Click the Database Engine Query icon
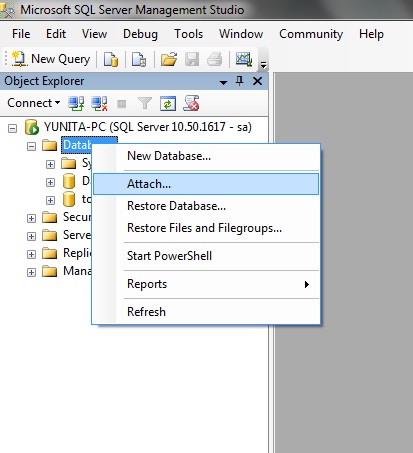This screenshot has width=413, height=453. click(x=111, y=59)
